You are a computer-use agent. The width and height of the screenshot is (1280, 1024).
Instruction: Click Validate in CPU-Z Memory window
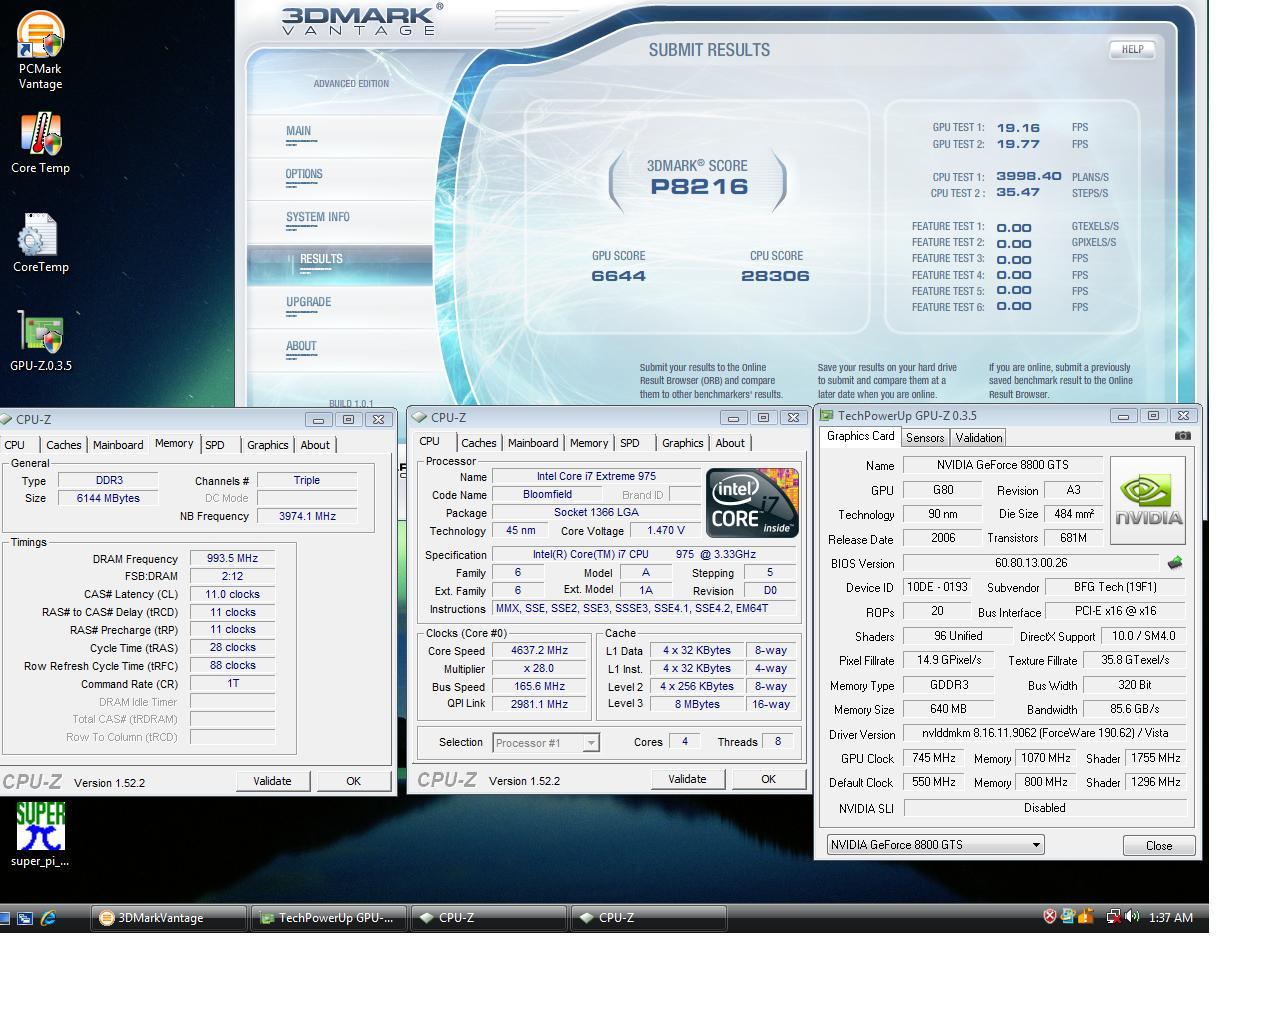pos(272,781)
